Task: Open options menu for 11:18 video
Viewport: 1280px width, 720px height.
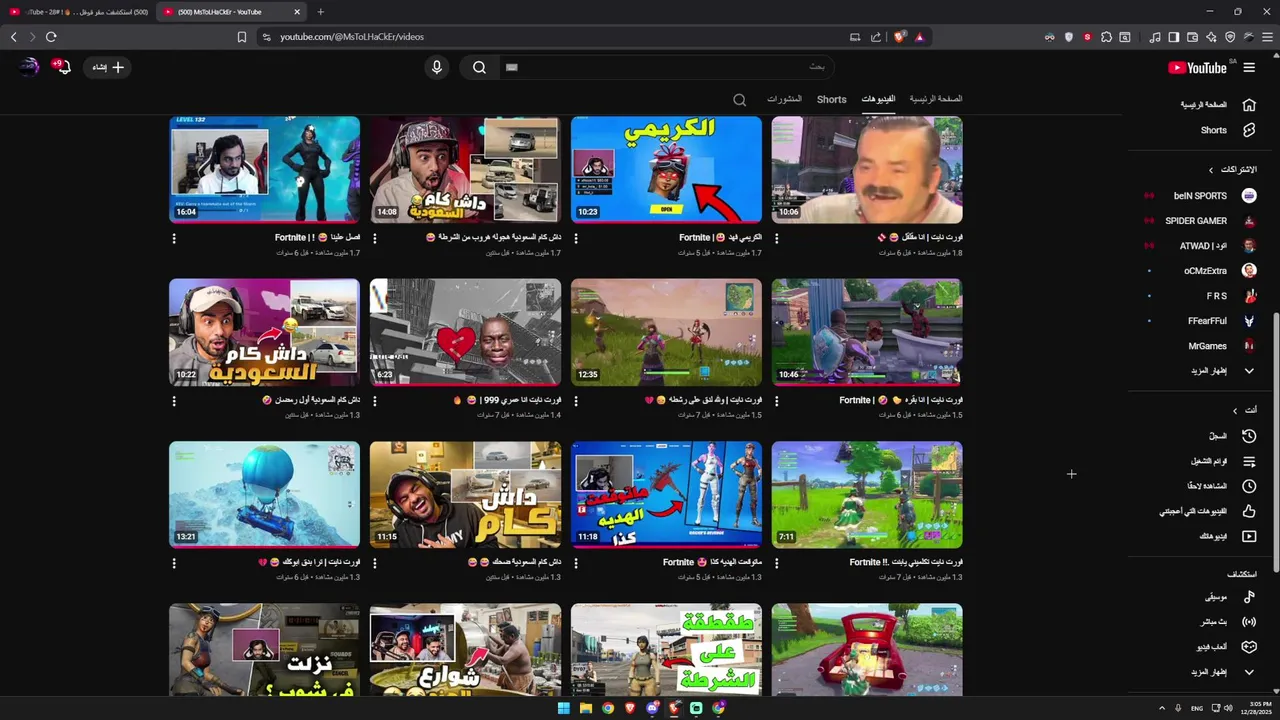Action: click(x=576, y=564)
